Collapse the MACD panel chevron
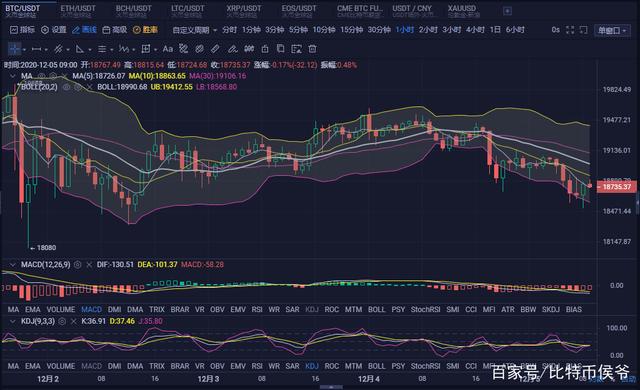The height and width of the screenshot is (390, 640). 13,265
